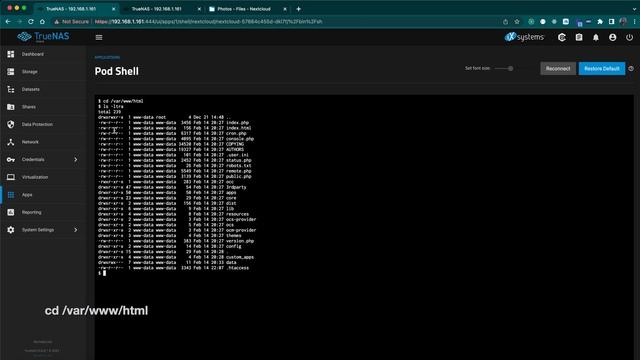Image resolution: width=640 pixels, height=360 pixels.
Task: Click the help icon beside Restore Default
Action: [631, 69]
